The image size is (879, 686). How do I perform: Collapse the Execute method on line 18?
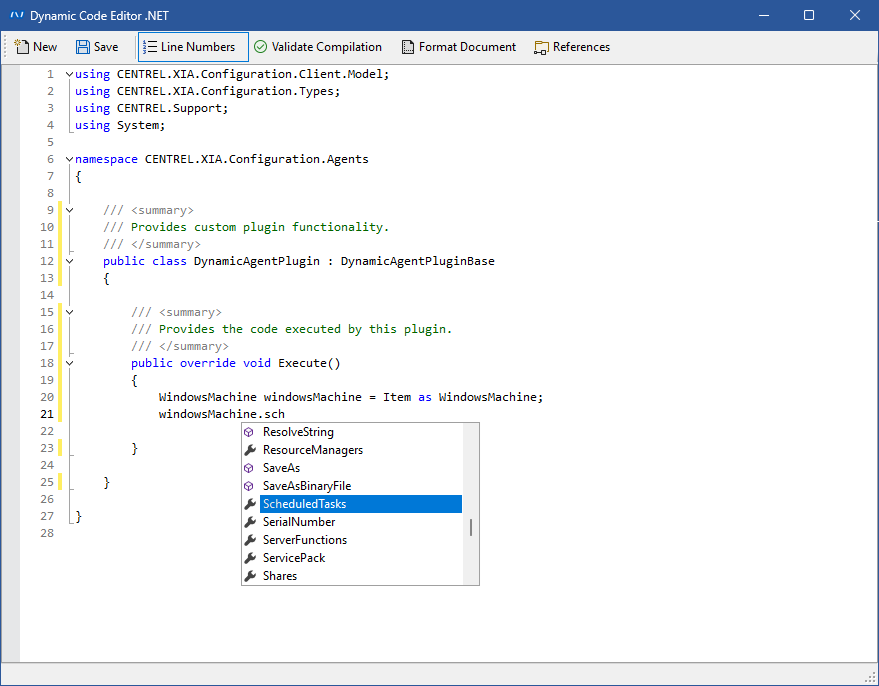(x=69, y=363)
